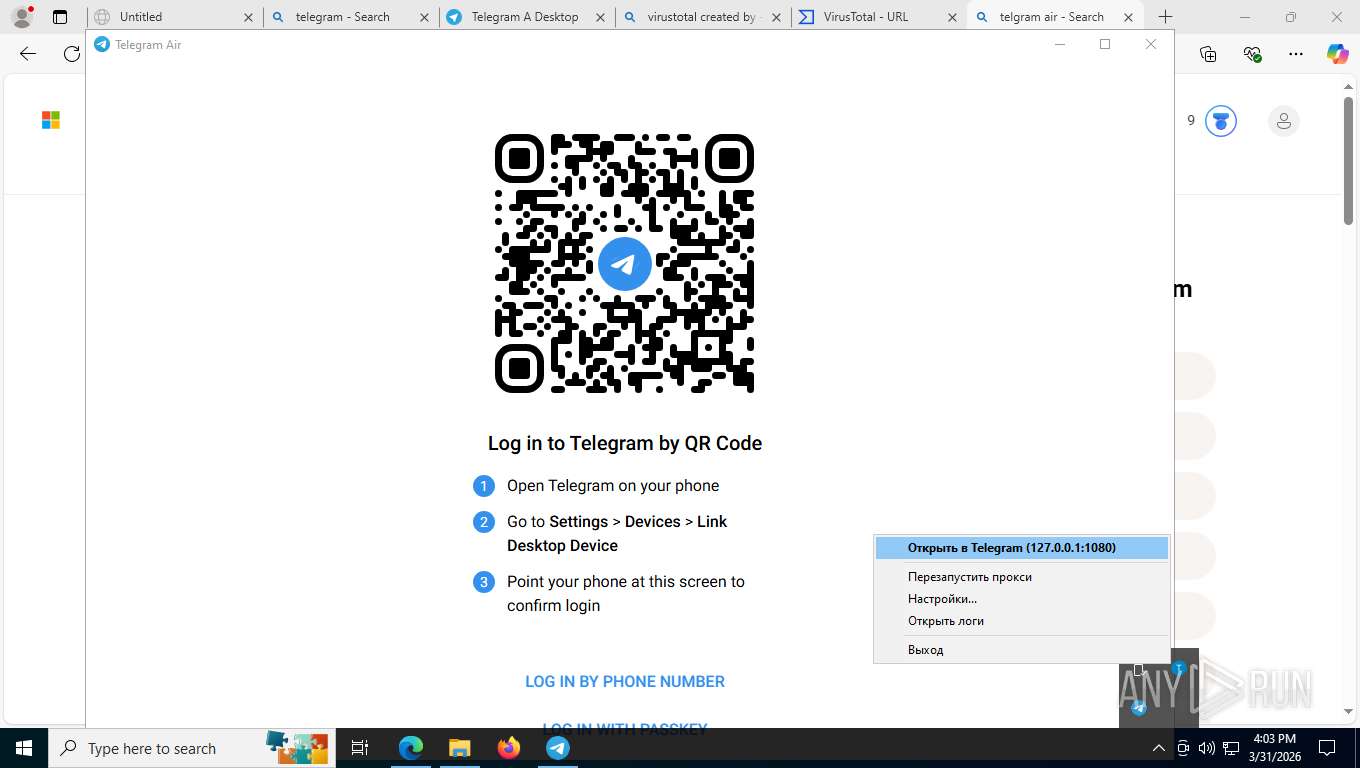
Task: Open the notification center icon
Action: [1327, 748]
